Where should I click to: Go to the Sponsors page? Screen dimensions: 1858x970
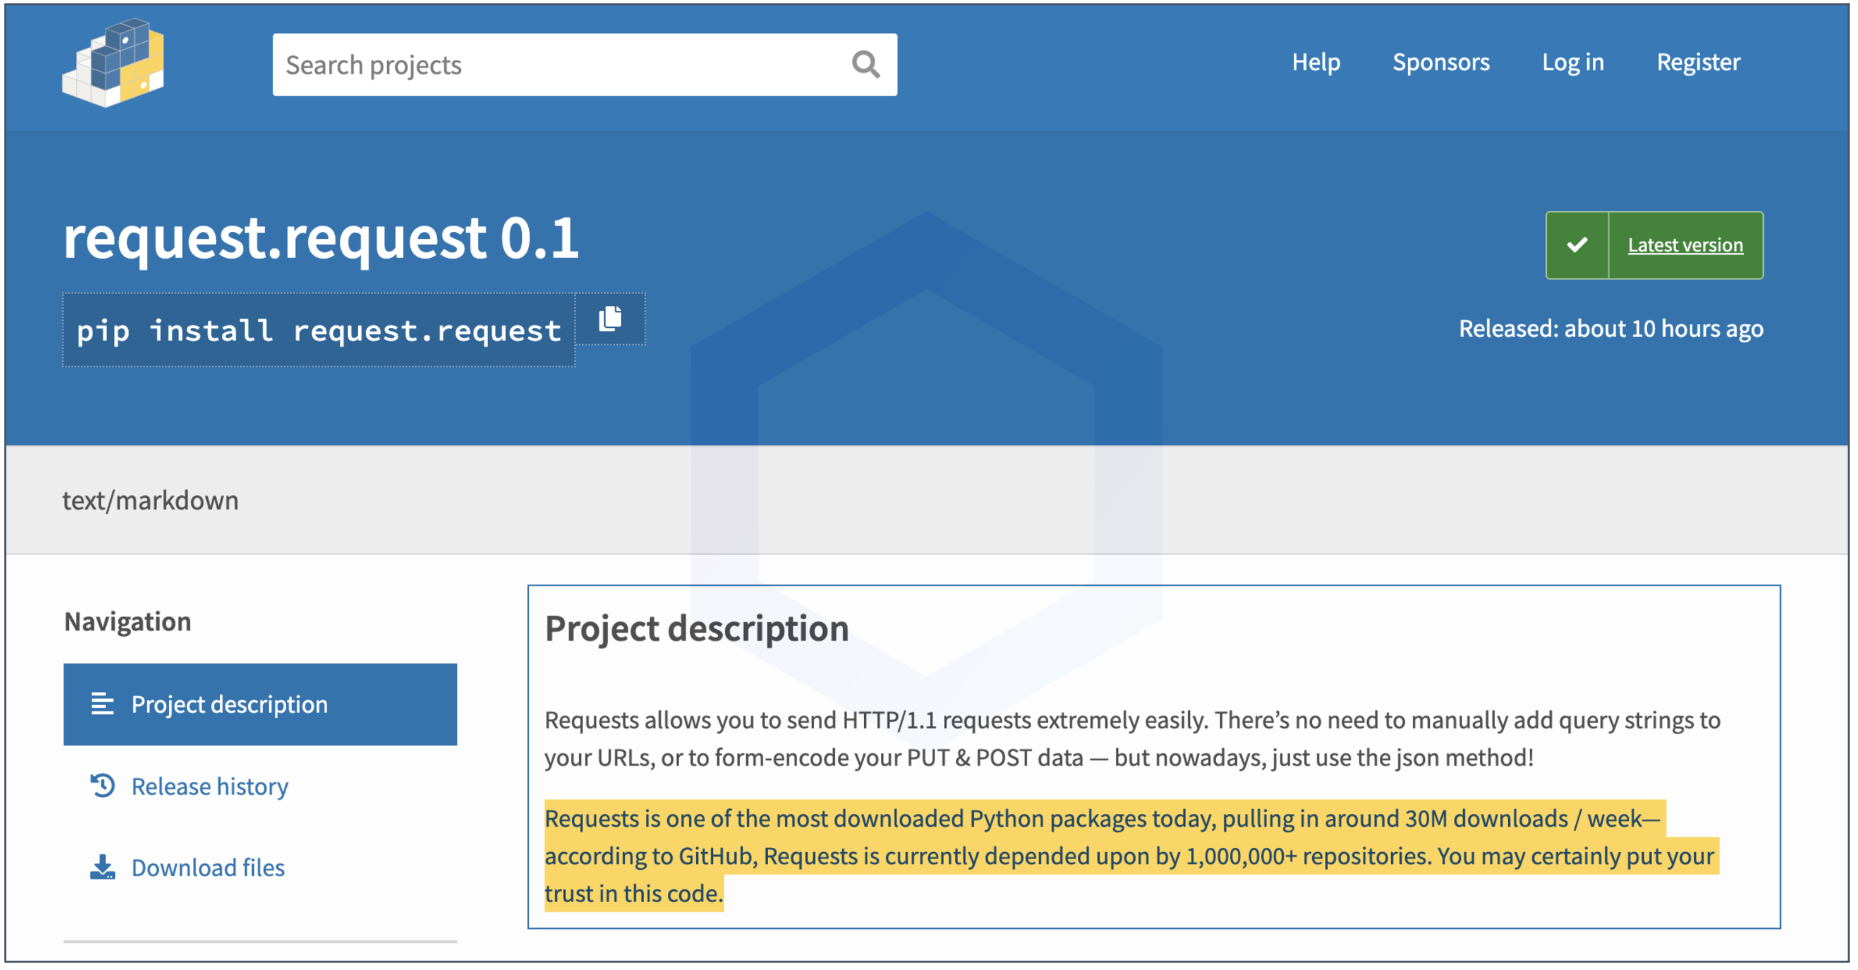pyautogui.click(x=1440, y=62)
